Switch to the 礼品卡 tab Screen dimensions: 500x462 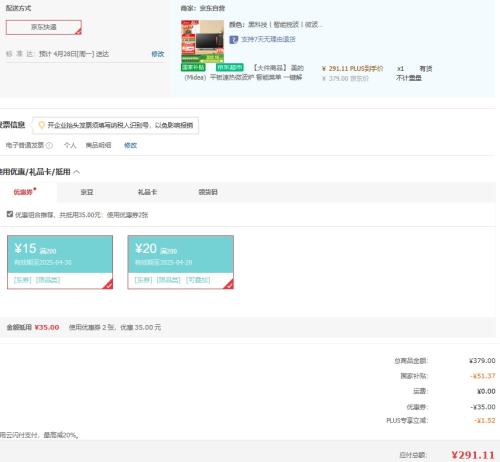(147, 192)
